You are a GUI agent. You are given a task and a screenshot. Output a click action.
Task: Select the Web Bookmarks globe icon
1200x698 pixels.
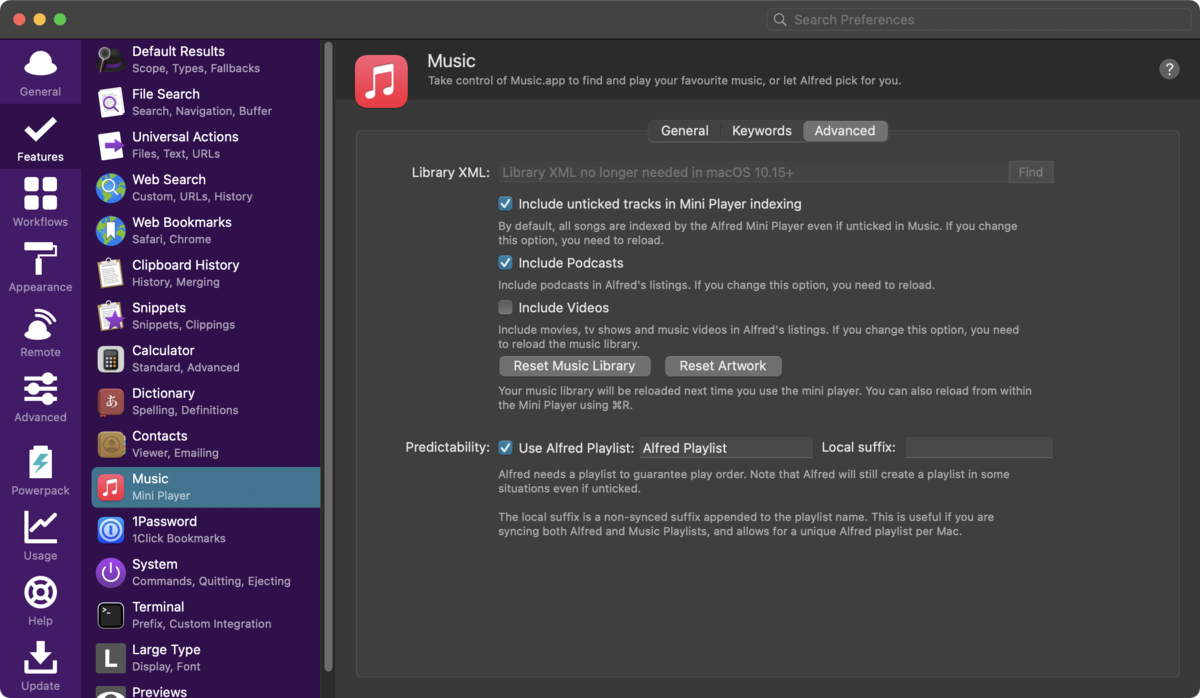pyautogui.click(x=111, y=231)
